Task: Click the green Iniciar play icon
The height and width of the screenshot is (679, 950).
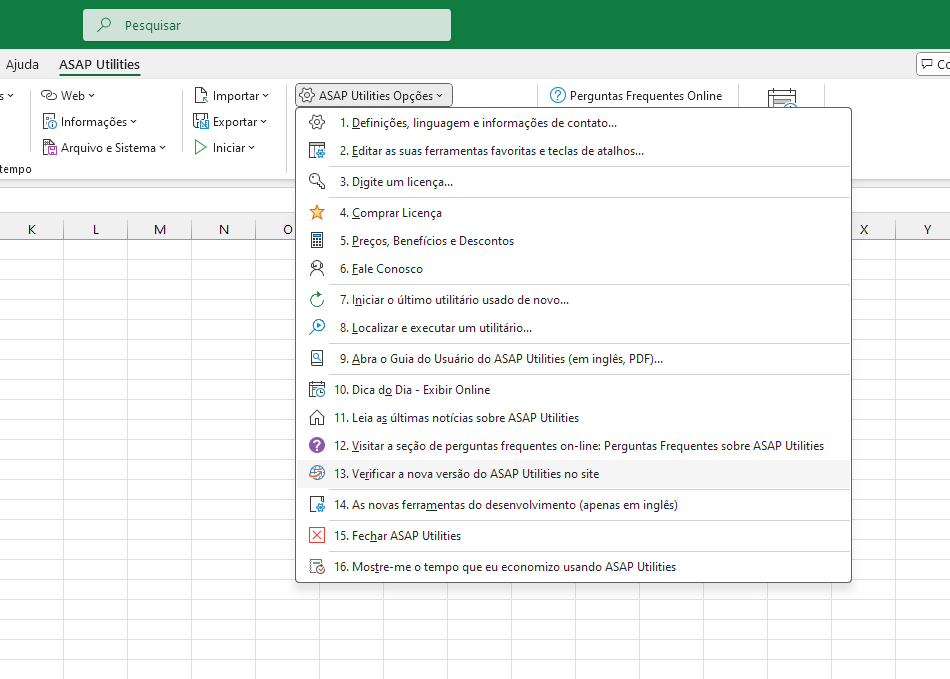Action: coord(200,147)
